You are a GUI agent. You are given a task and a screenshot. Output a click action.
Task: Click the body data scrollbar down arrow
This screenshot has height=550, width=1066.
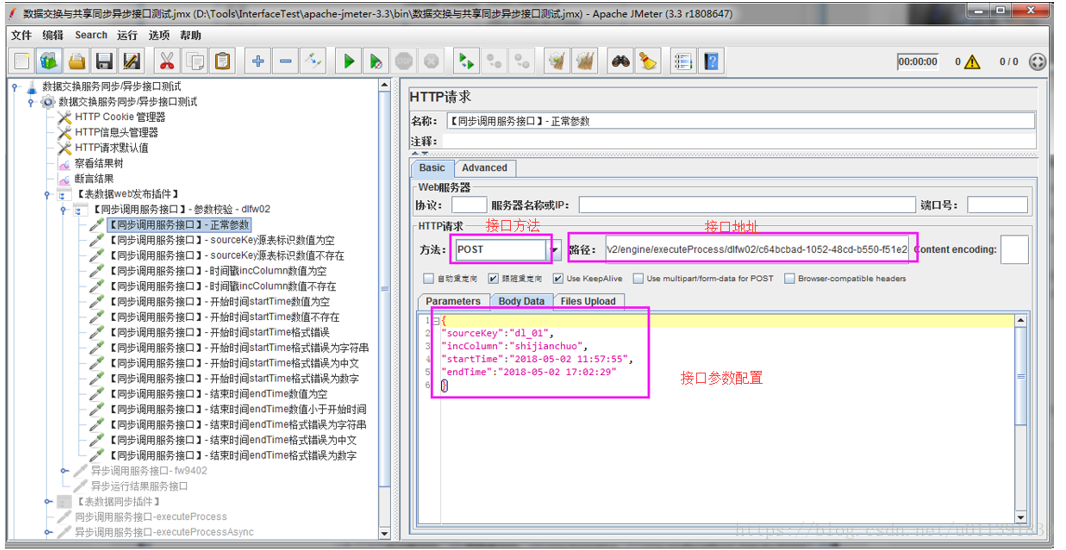1020,517
